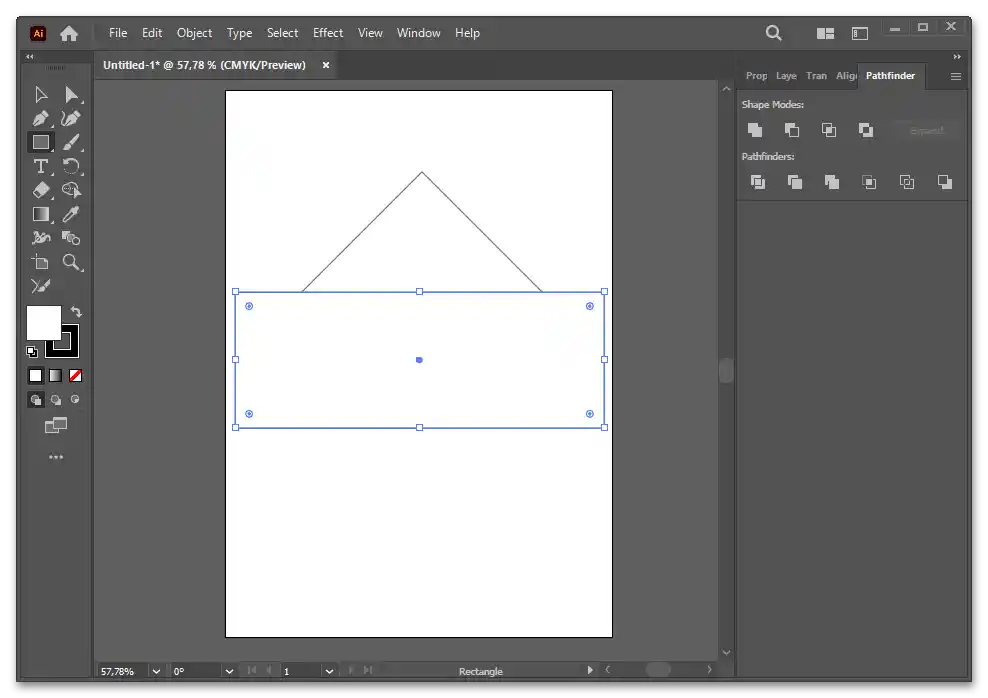Apply Minus Back pathfinder
Image resolution: width=988 pixels, height=698 pixels.
coord(944,182)
